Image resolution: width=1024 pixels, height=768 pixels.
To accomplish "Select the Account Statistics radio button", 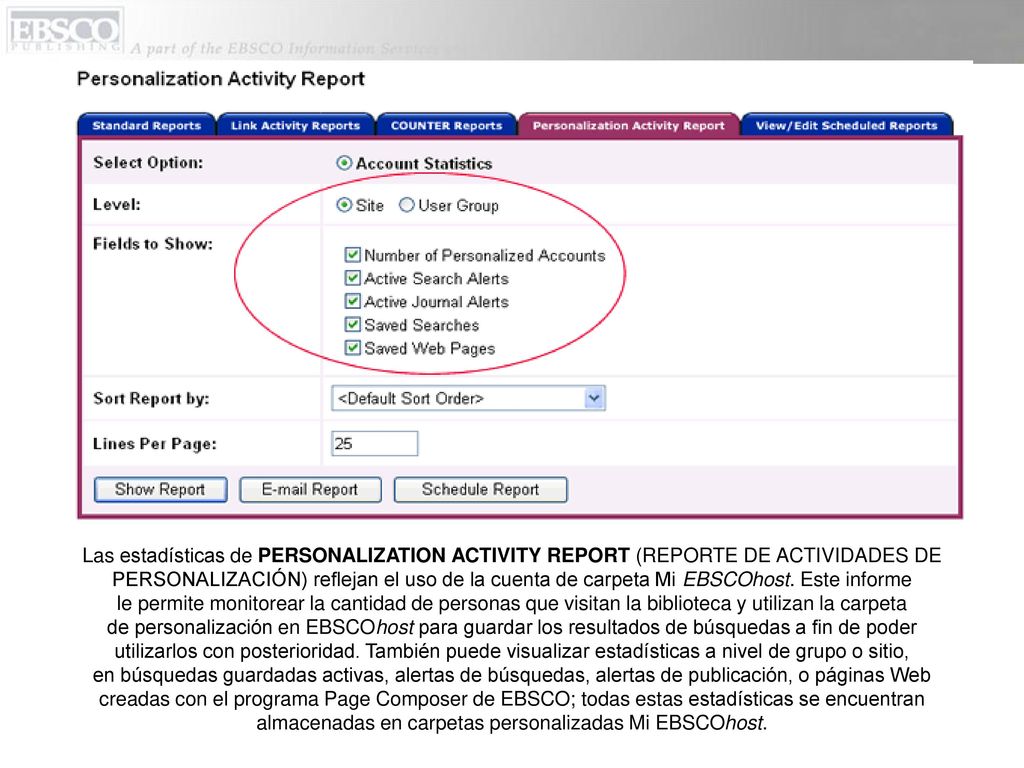I will (344, 163).
